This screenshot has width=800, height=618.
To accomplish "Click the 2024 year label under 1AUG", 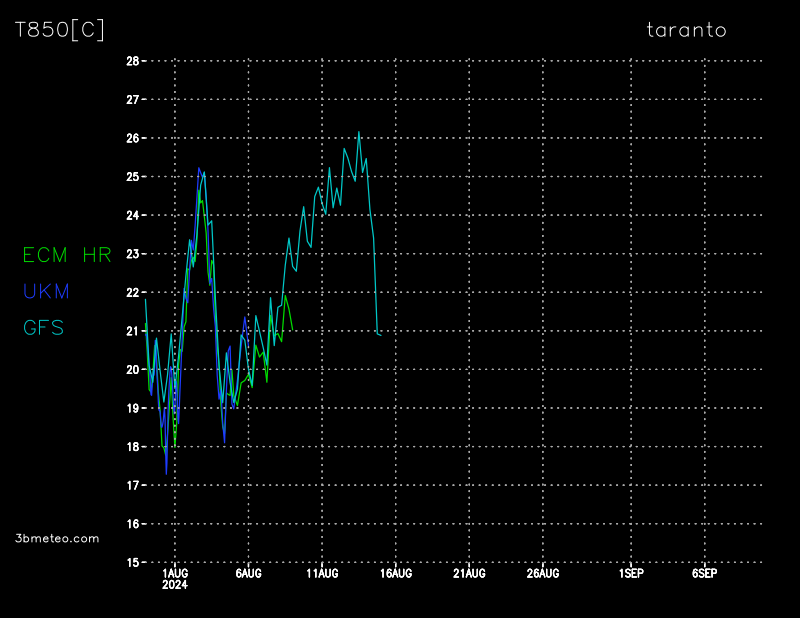I will pyautogui.click(x=174, y=586).
